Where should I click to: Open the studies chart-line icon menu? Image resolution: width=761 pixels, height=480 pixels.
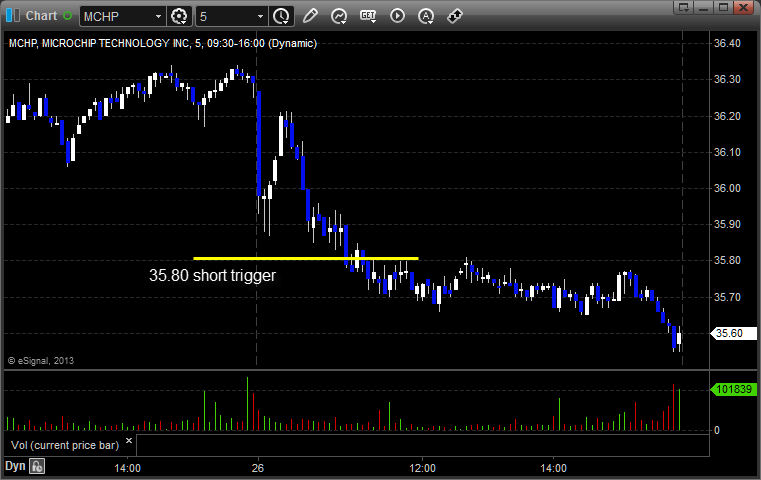(339, 16)
